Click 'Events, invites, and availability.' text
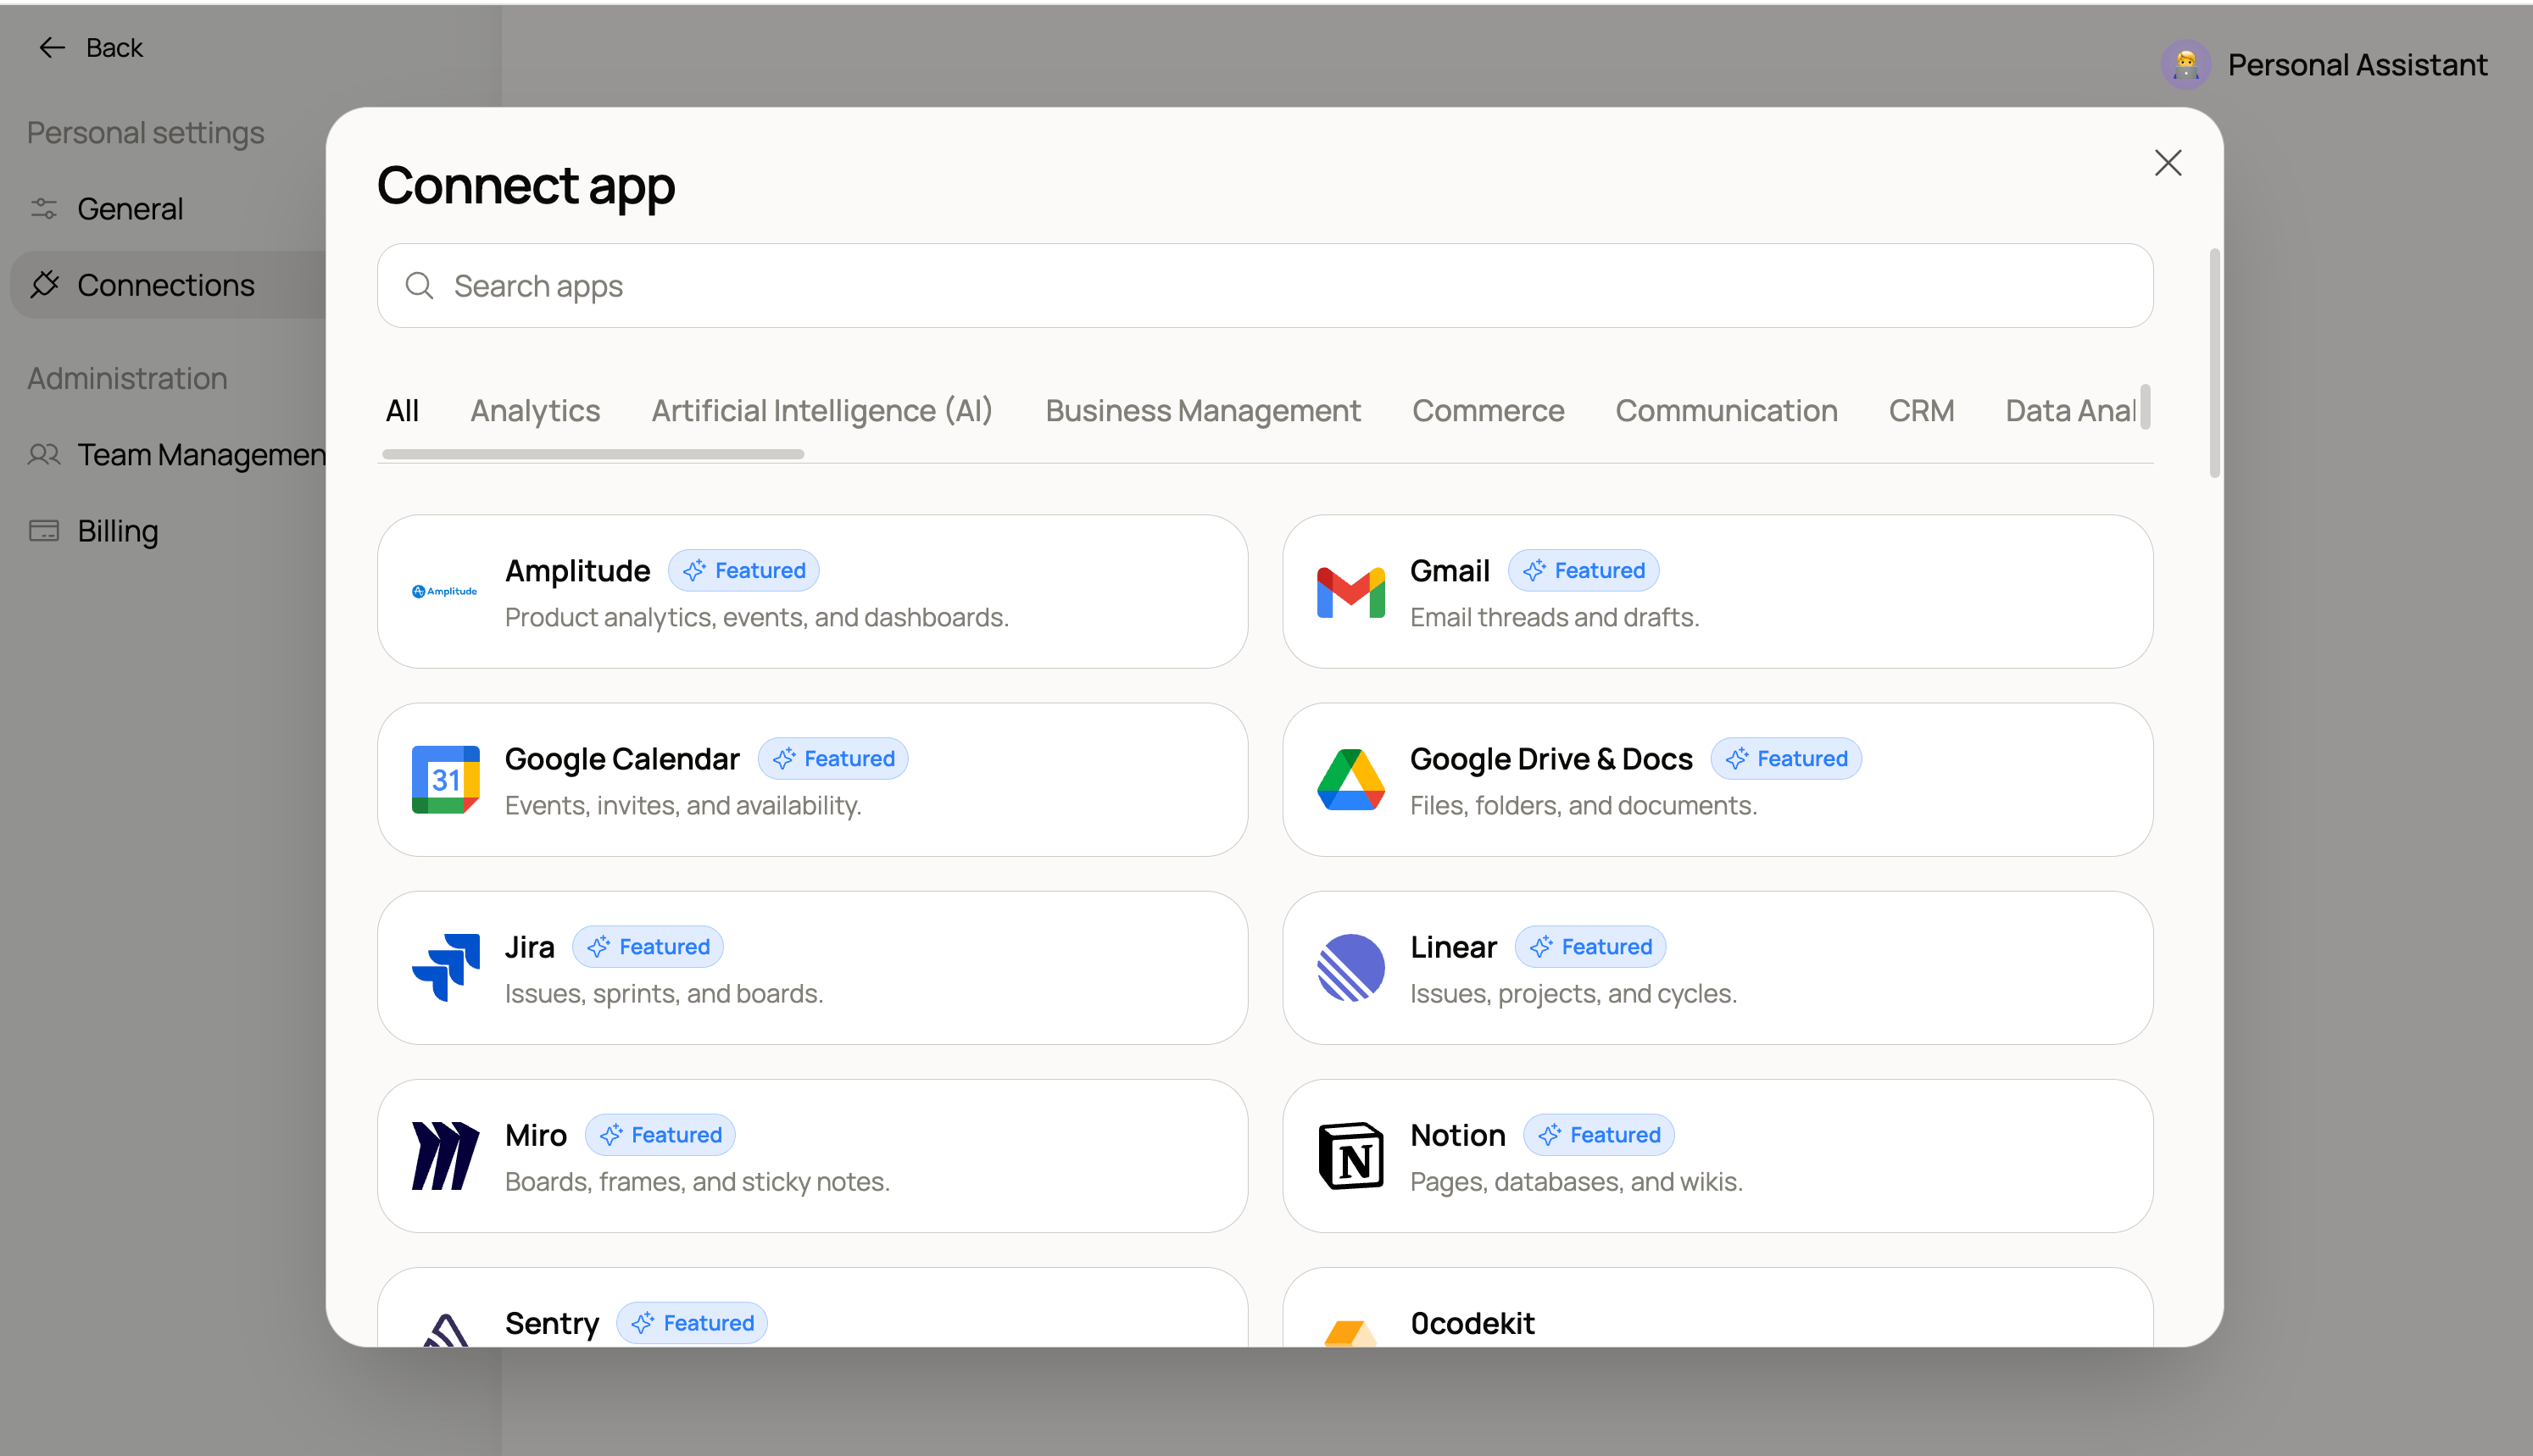The image size is (2533, 1456). point(683,805)
